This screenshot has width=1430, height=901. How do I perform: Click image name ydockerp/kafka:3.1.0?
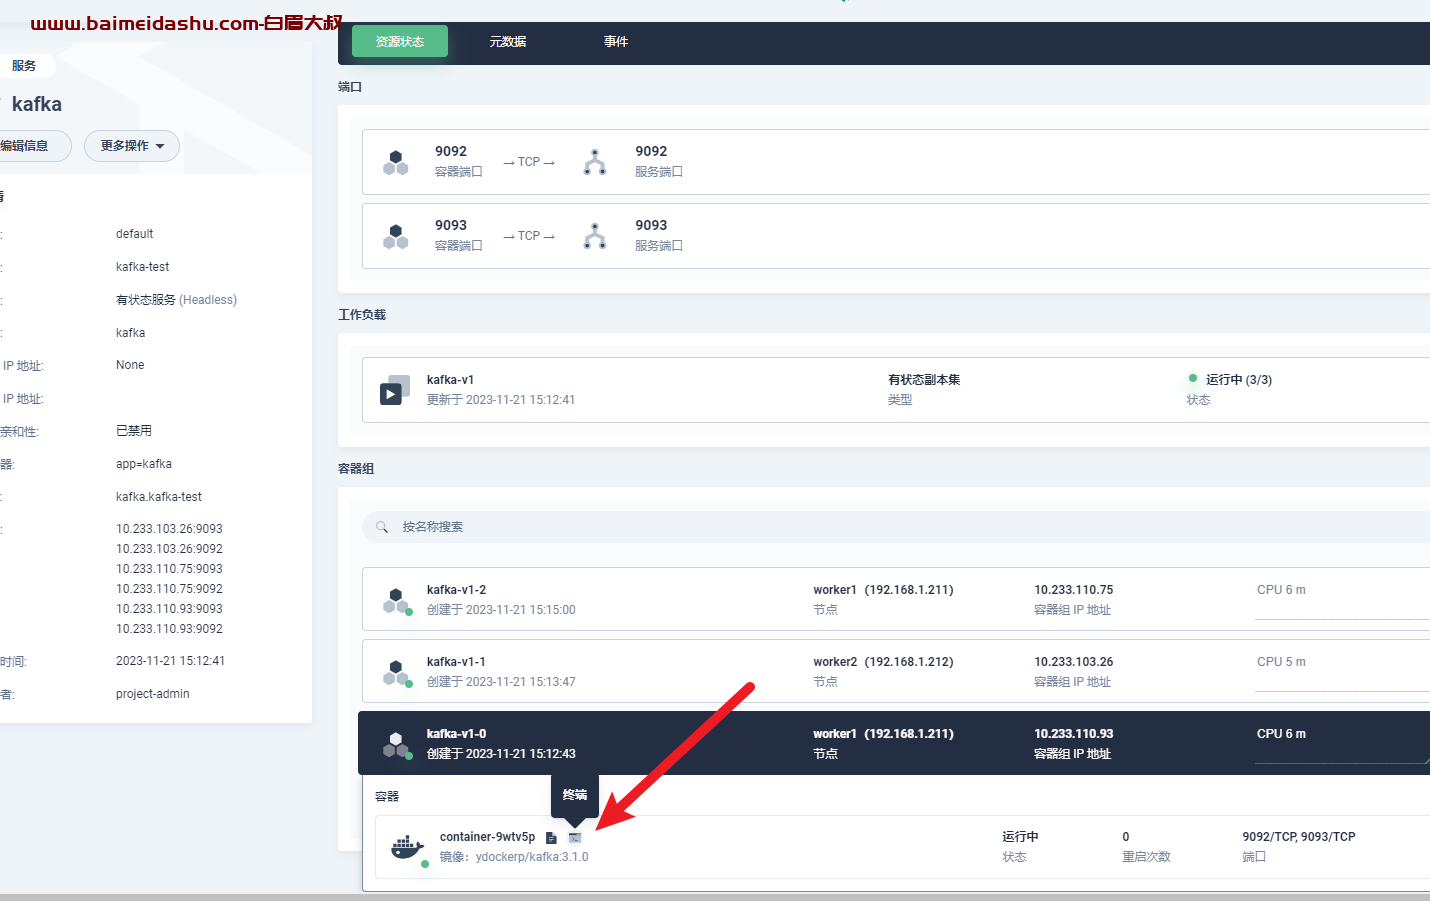point(532,857)
